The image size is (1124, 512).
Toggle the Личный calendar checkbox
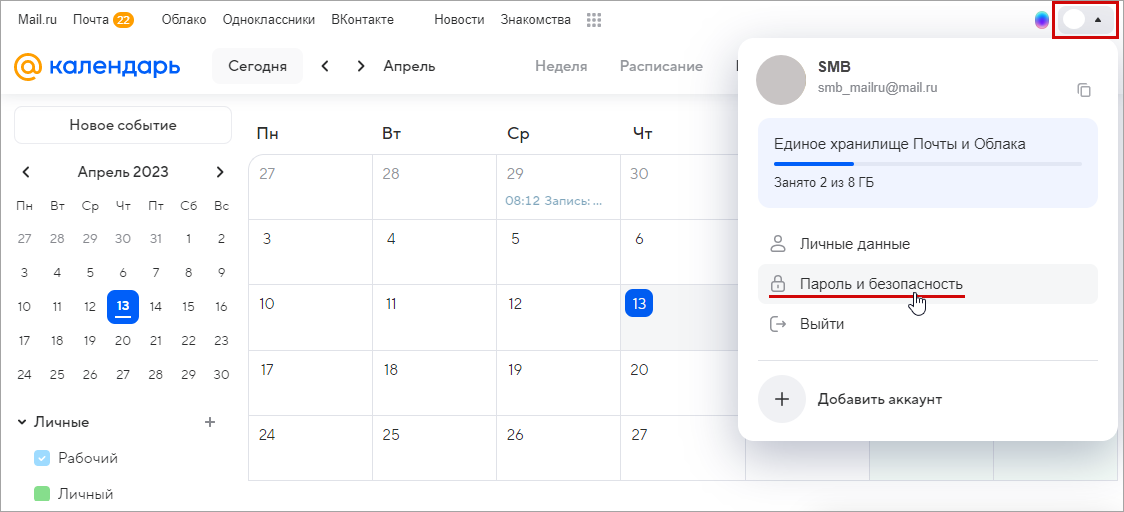point(42,494)
